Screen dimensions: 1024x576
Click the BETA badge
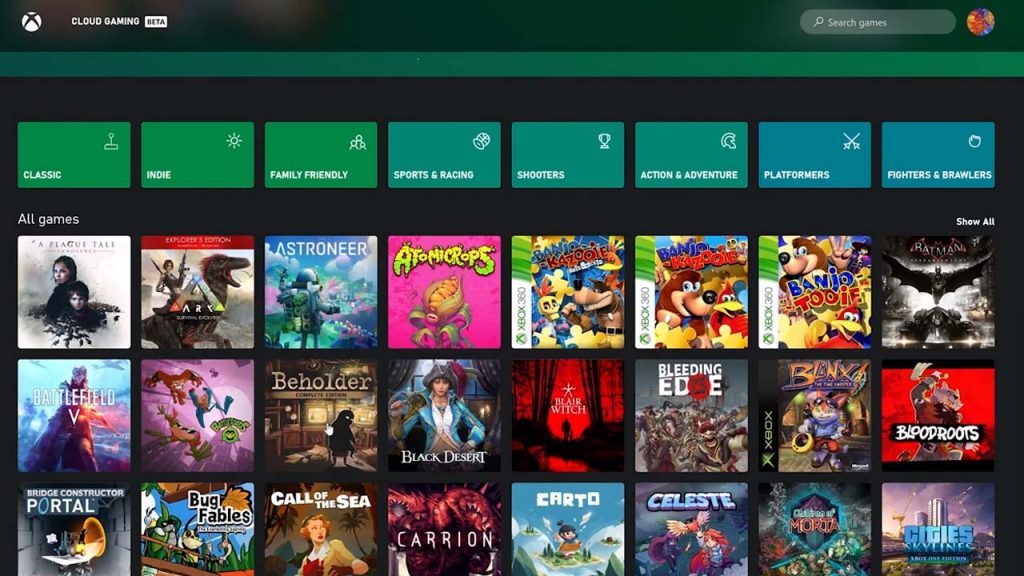click(x=156, y=22)
